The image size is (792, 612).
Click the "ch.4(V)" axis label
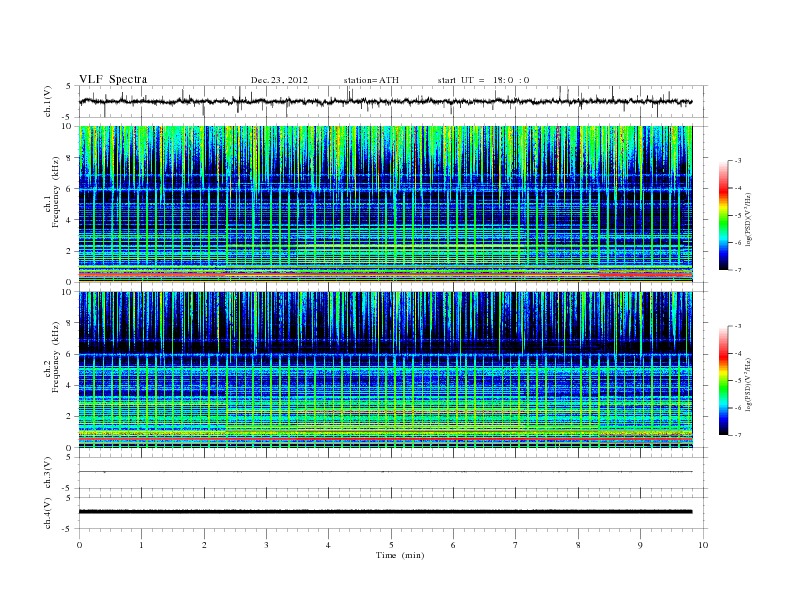(x=48, y=513)
